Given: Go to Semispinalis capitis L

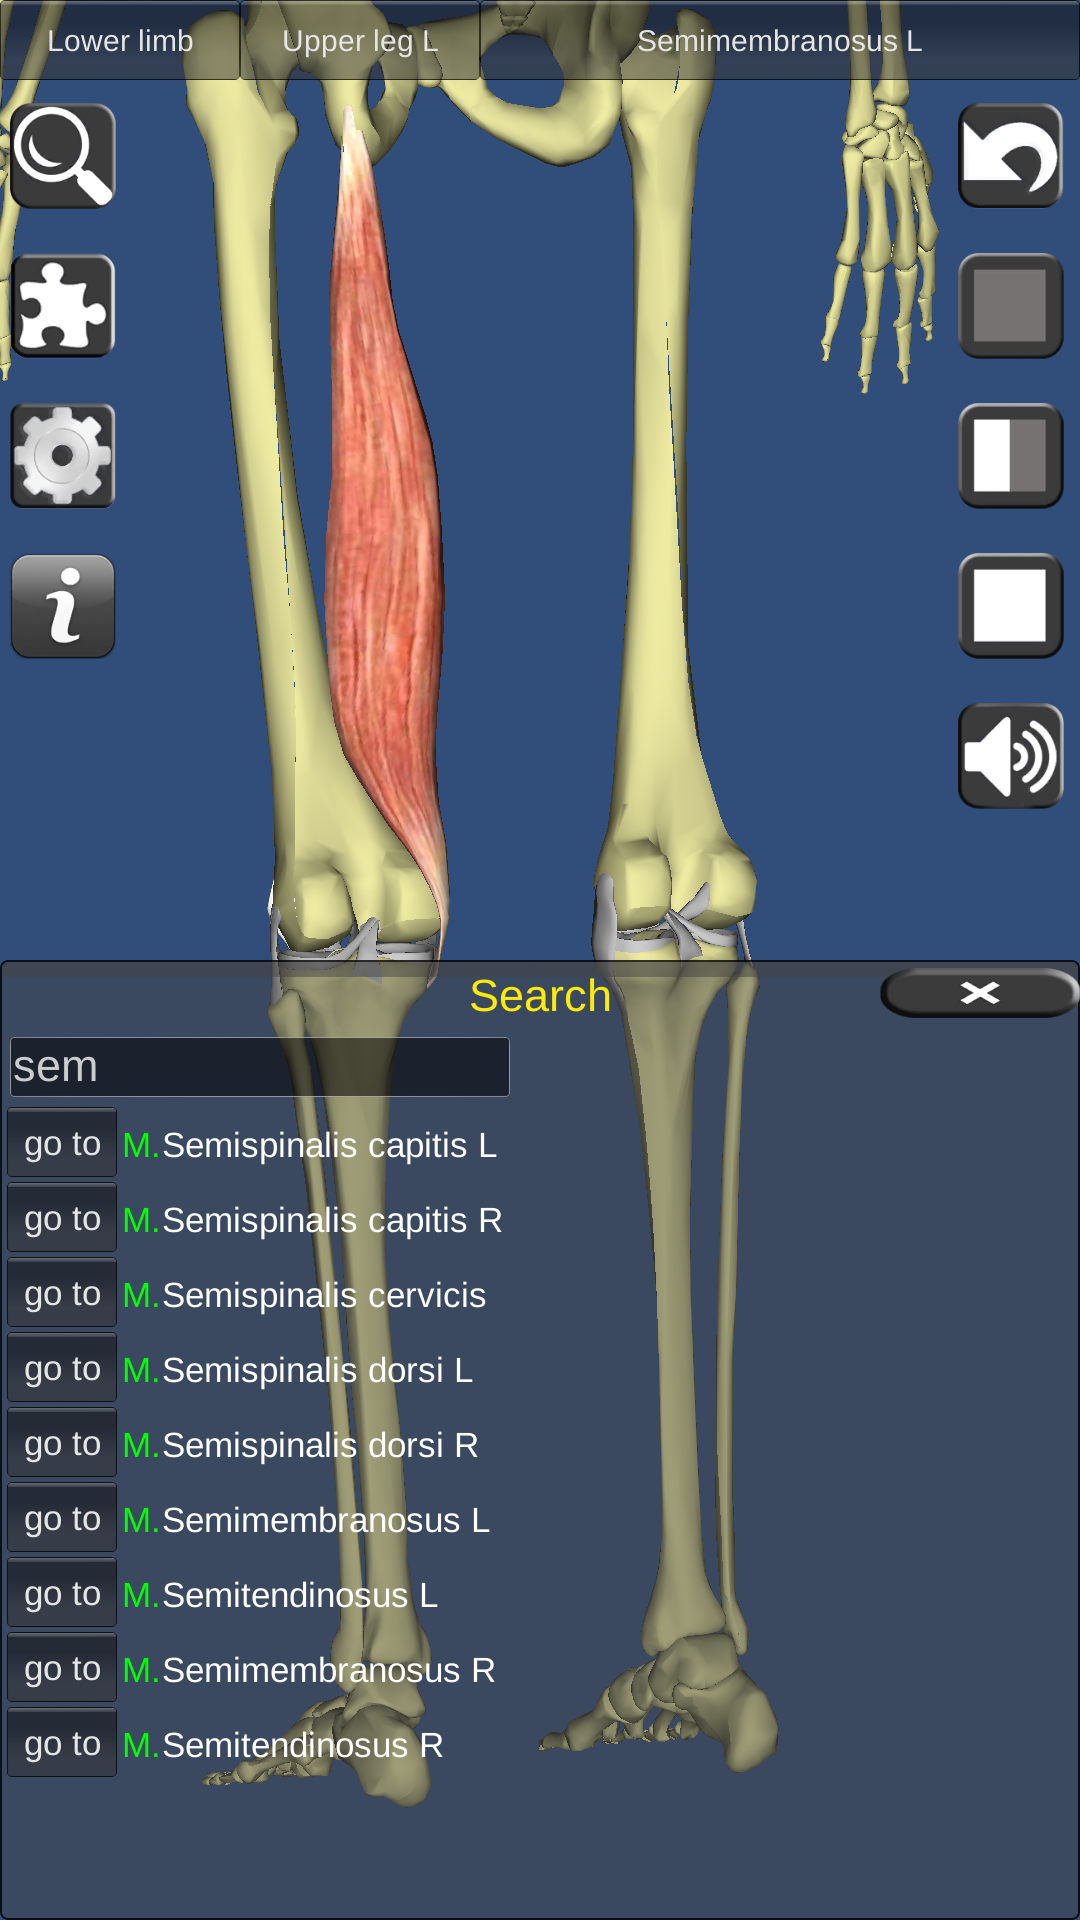Looking at the screenshot, I should [x=62, y=1143].
